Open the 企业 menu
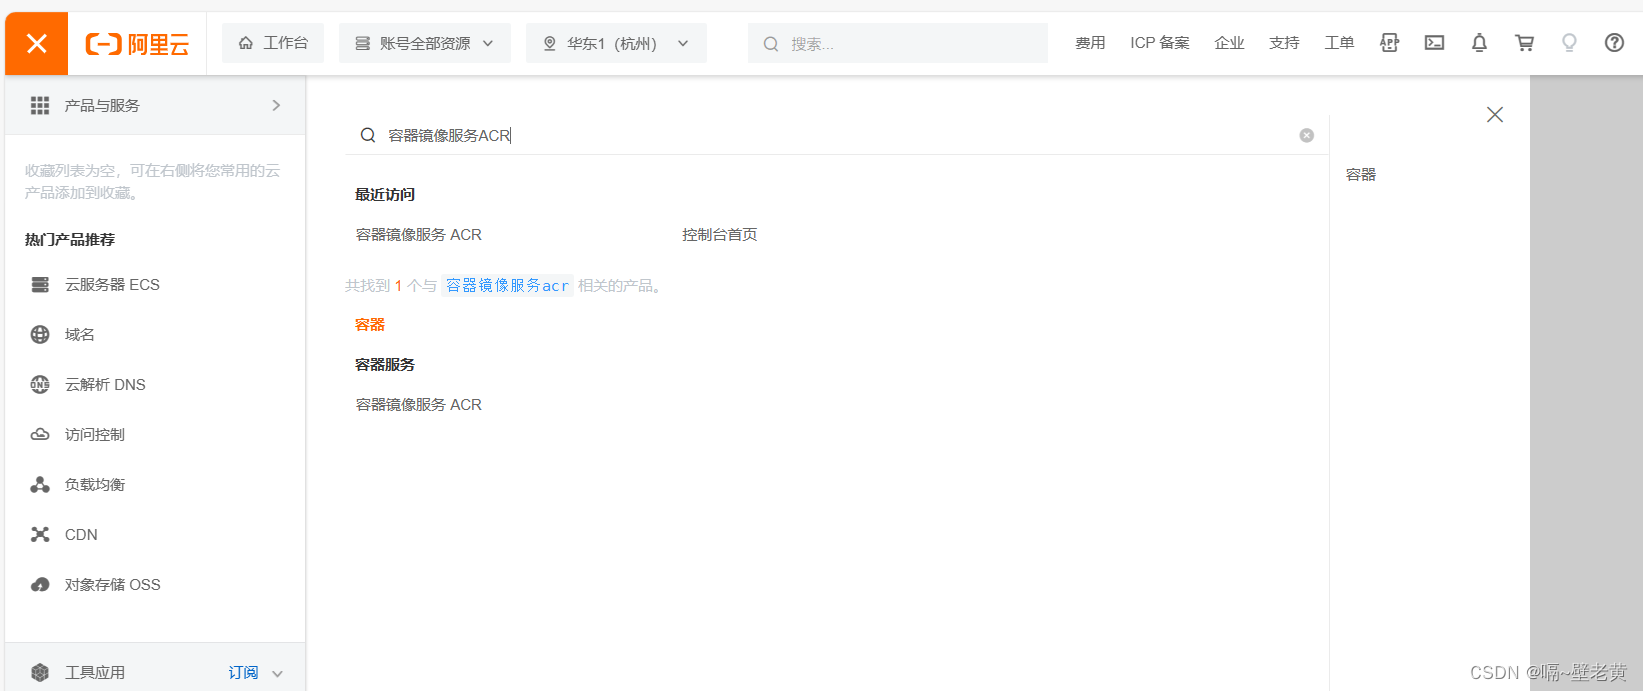The width and height of the screenshot is (1643, 691). (x=1229, y=43)
